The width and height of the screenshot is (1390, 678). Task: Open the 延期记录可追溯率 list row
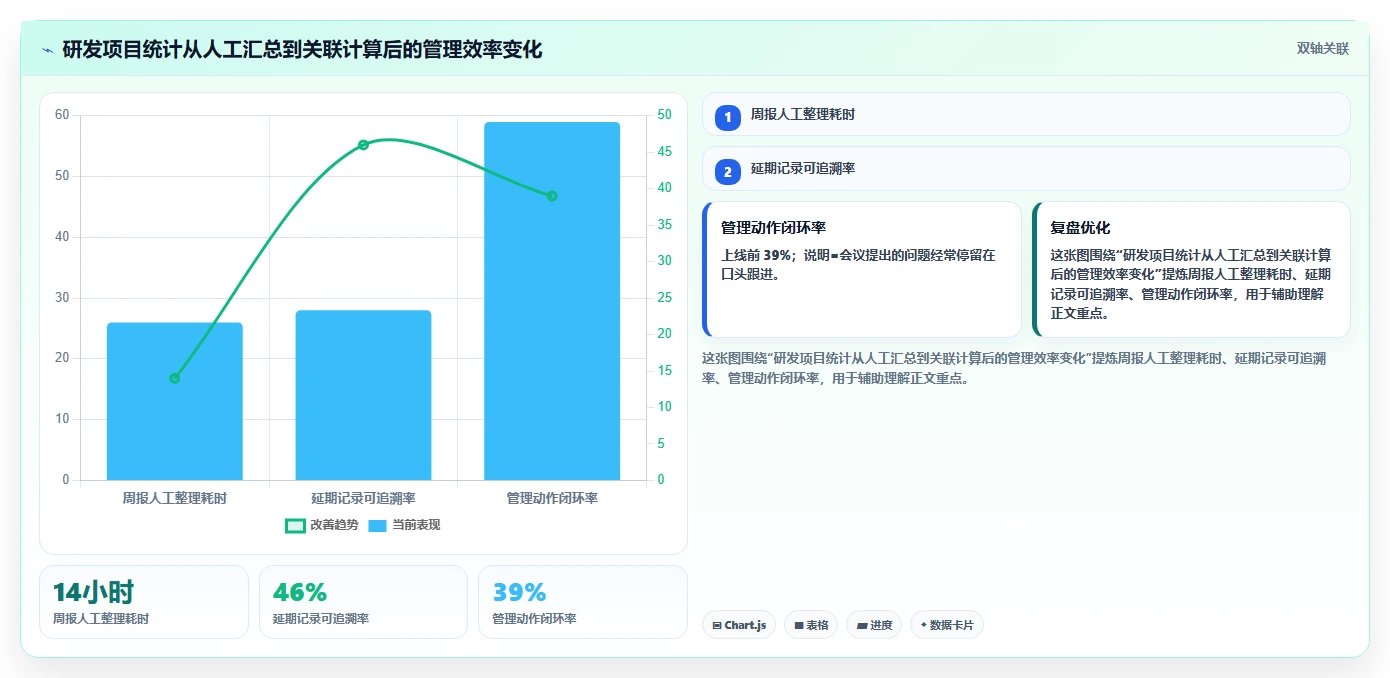pyautogui.click(x=1026, y=168)
